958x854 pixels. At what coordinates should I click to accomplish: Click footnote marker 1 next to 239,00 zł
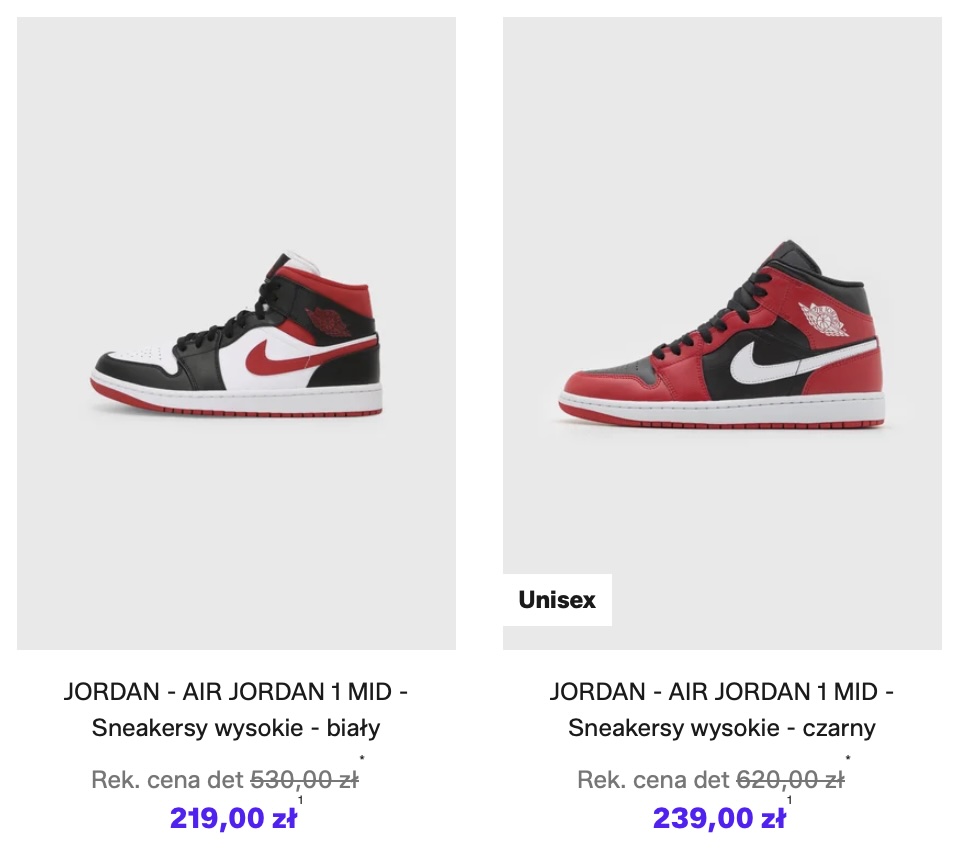789,800
